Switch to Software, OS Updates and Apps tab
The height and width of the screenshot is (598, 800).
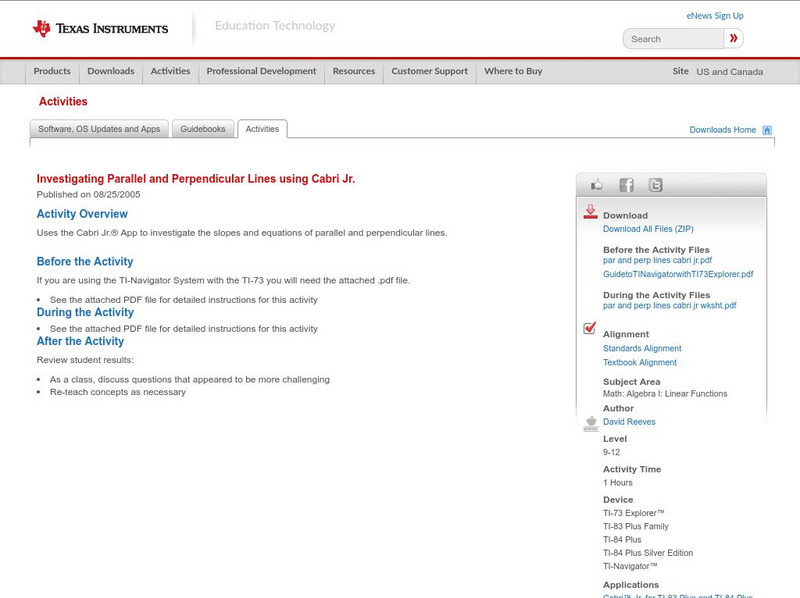[99, 129]
